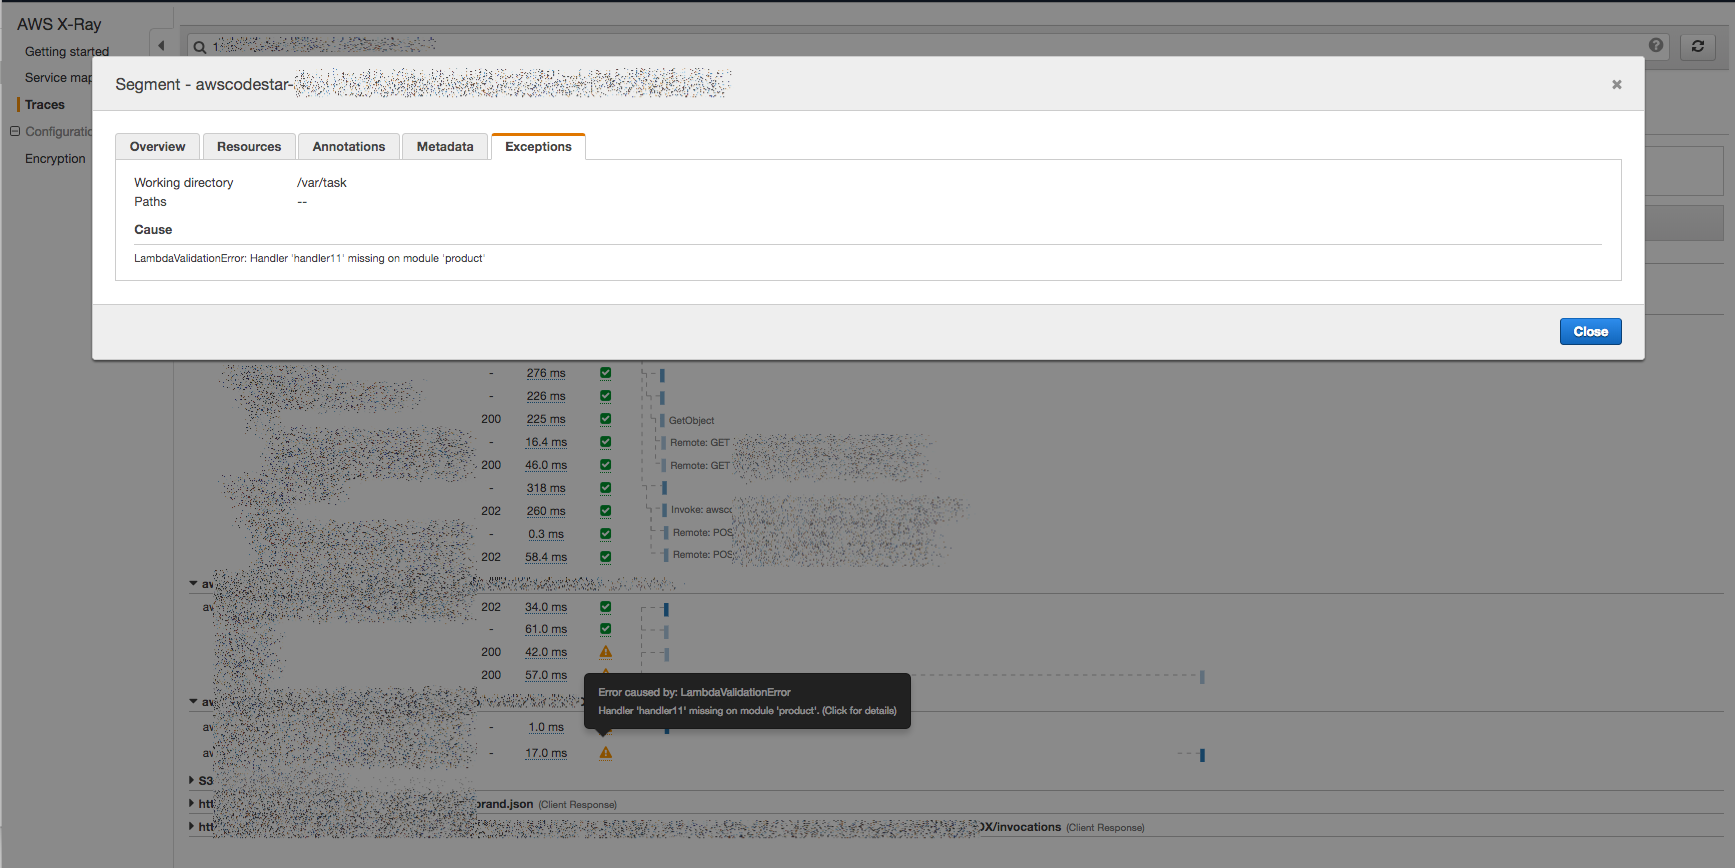Go to Encryption in the sidebar

55,159
